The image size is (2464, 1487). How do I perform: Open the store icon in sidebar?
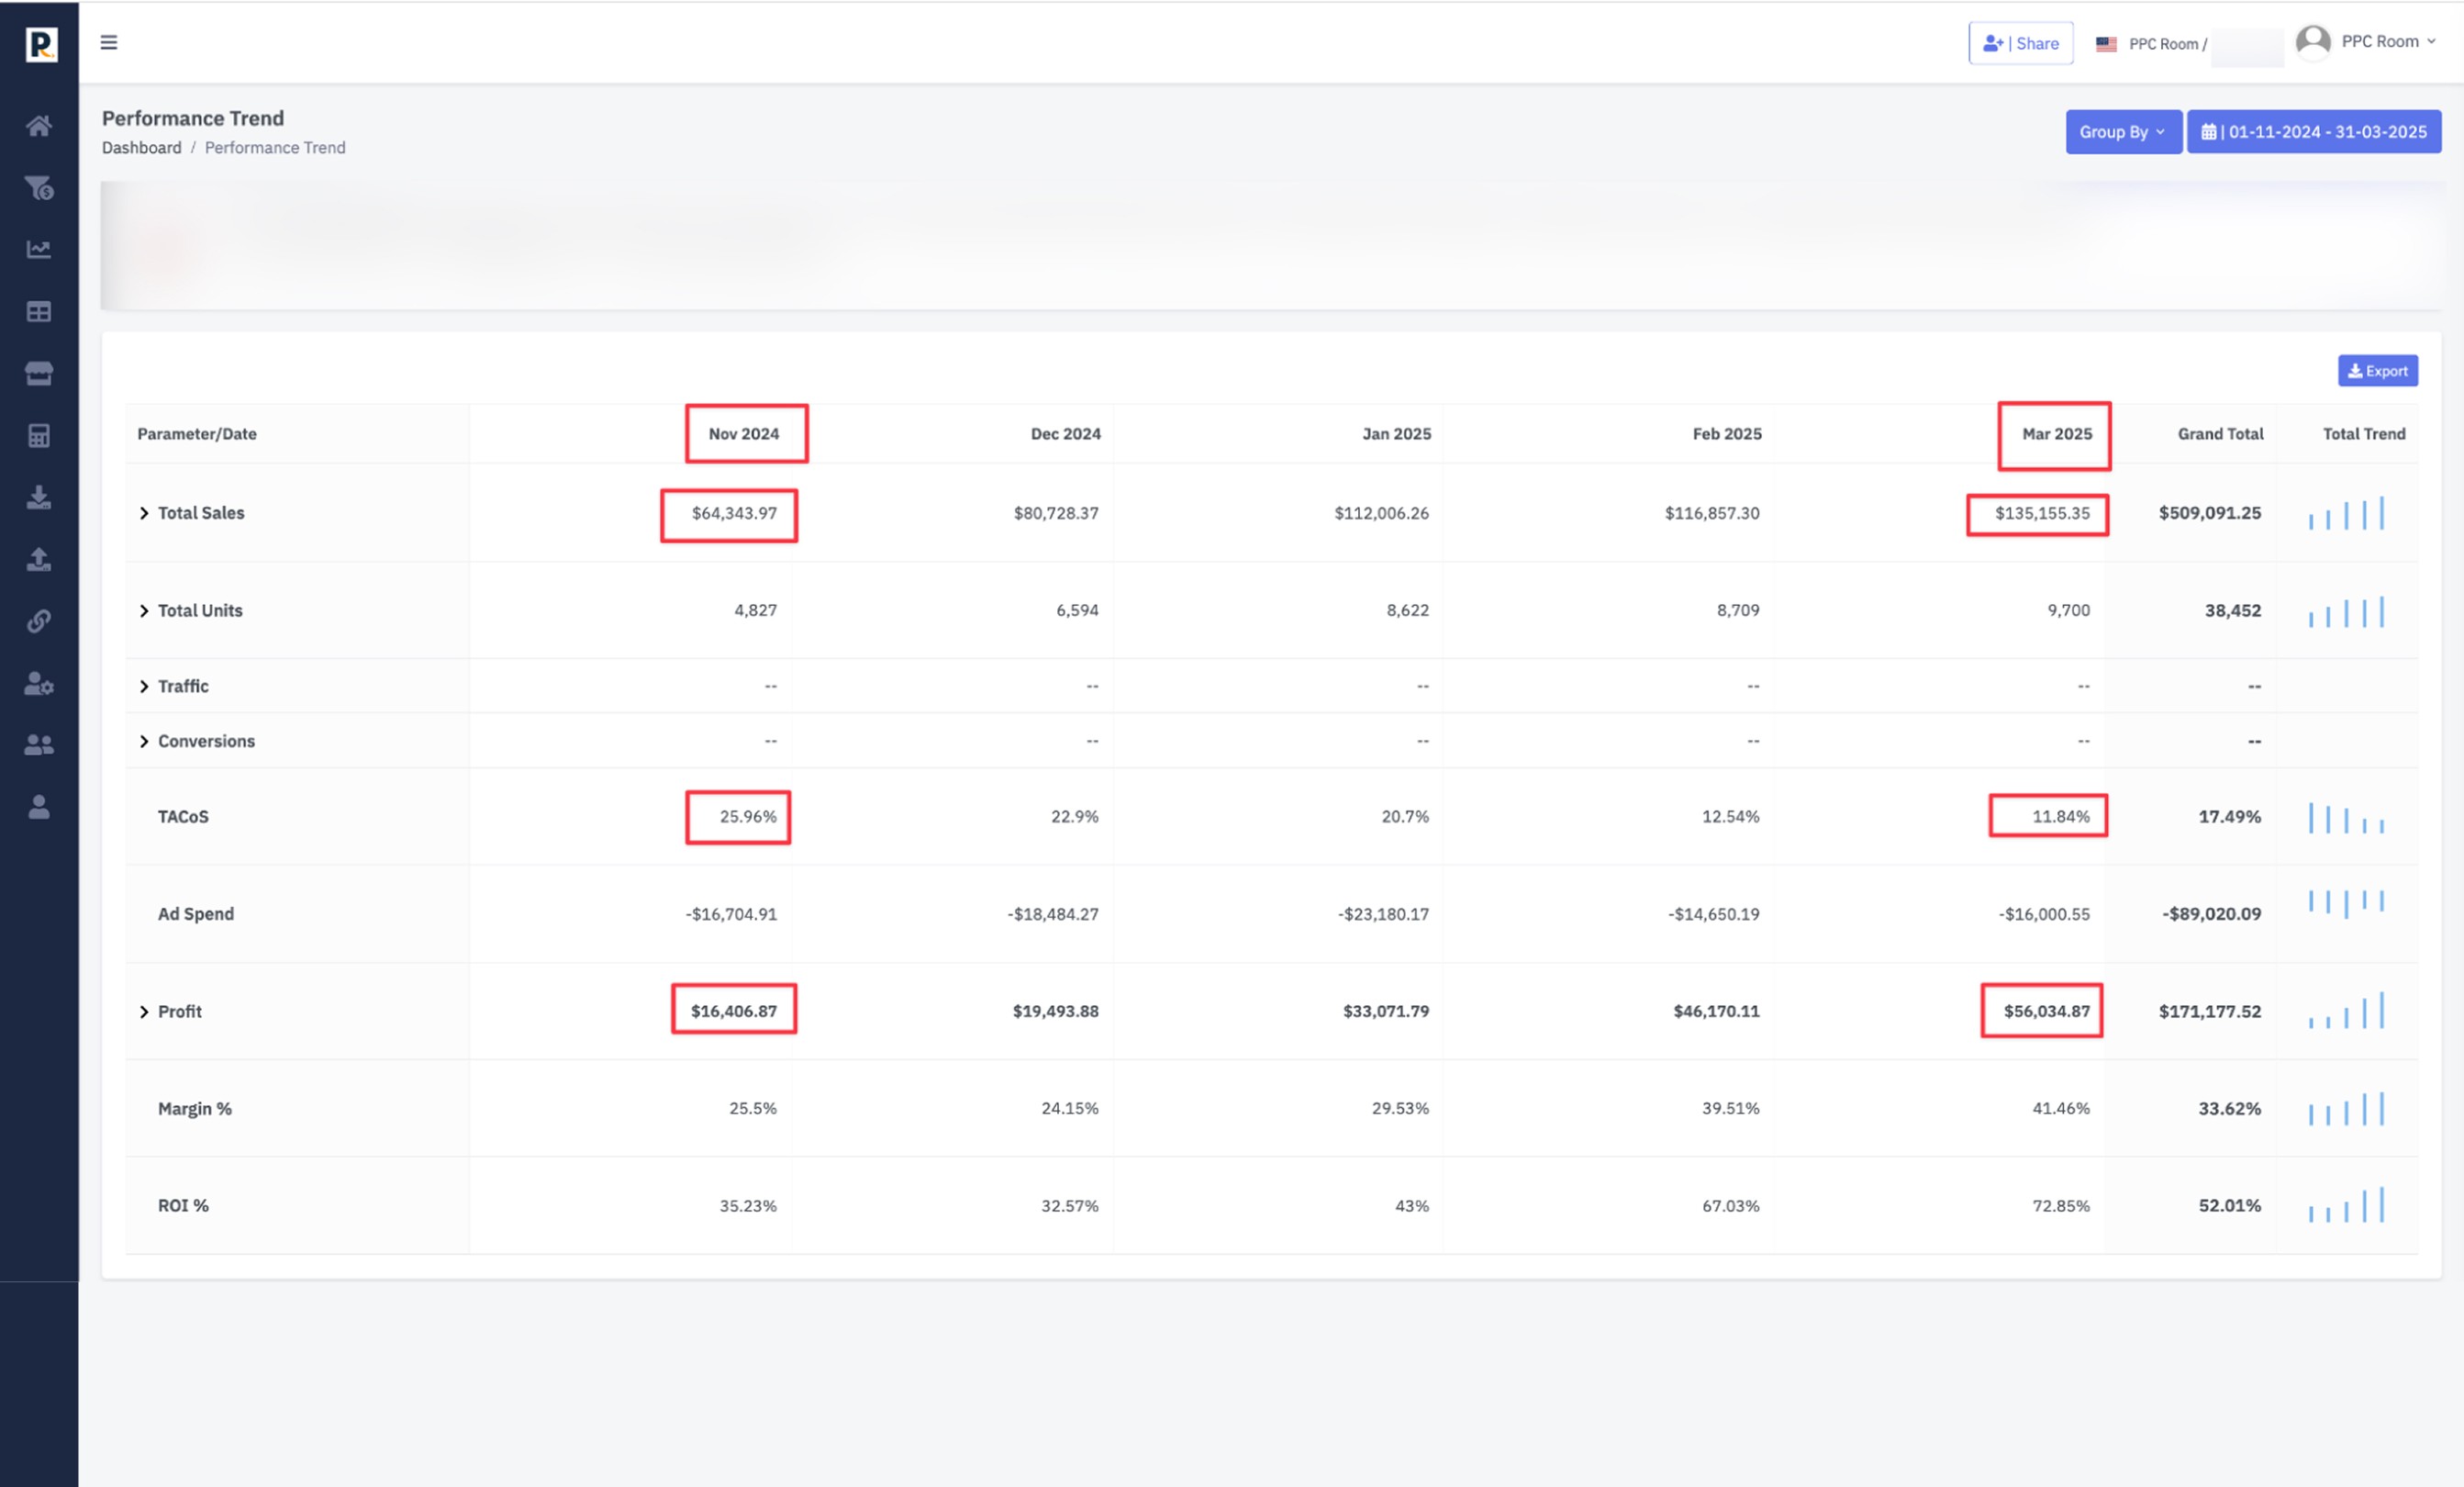click(39, 373)
